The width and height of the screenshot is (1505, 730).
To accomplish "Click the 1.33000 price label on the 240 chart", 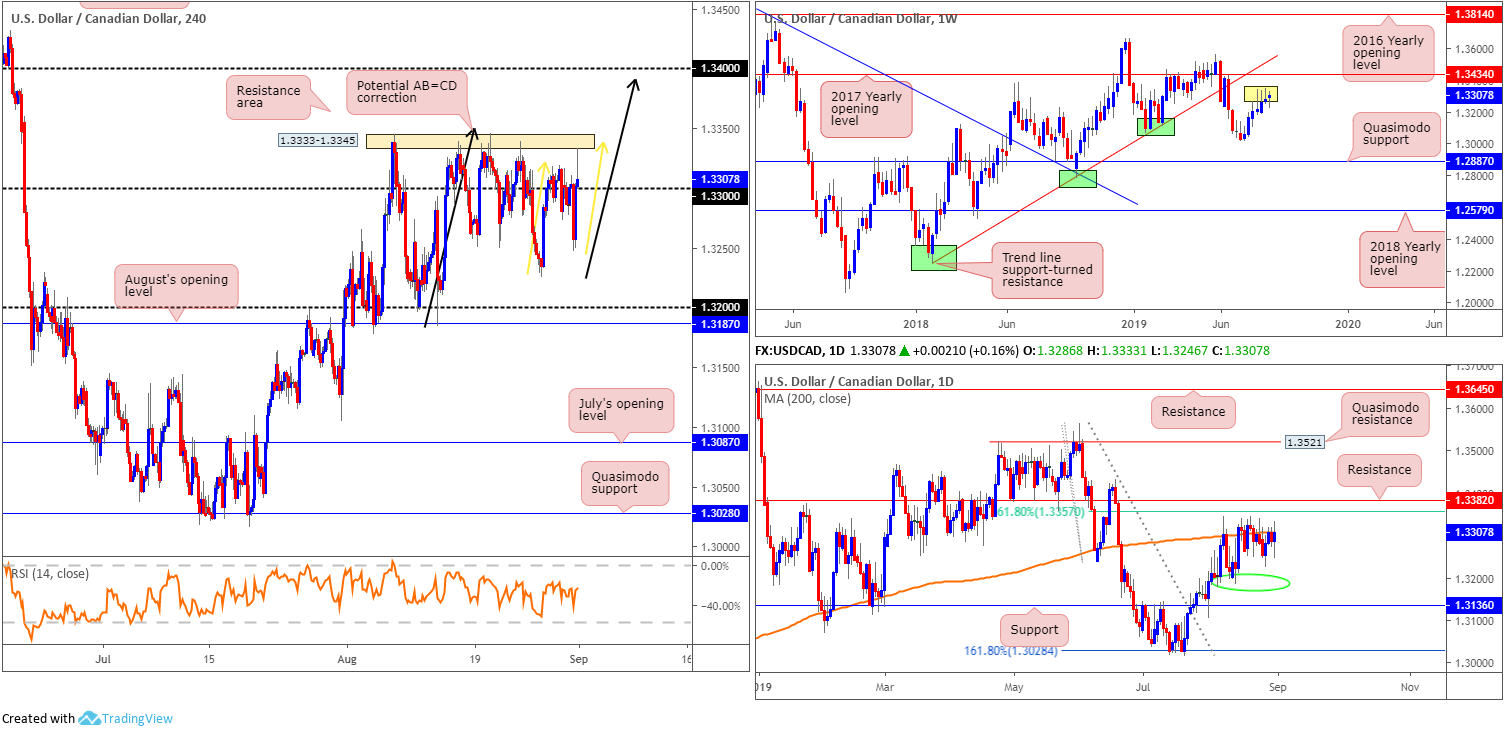I will tap(719, 196).
